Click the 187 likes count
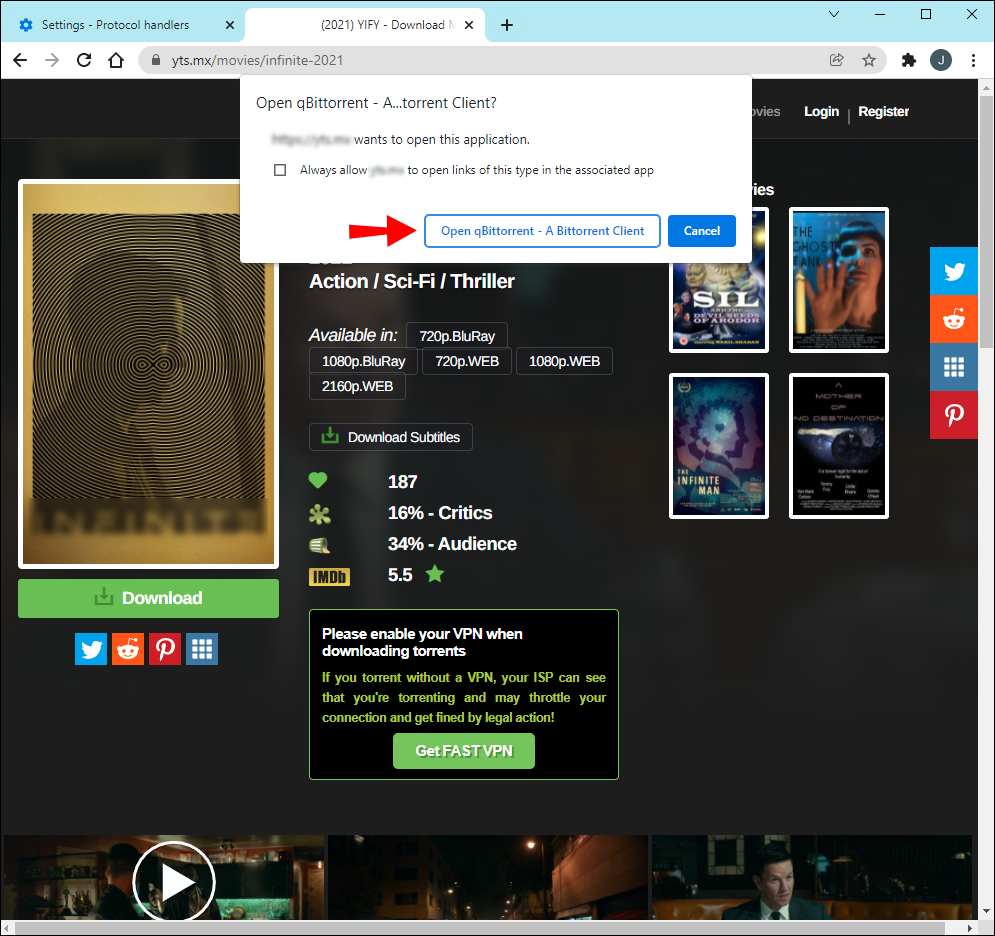The height and width of the screenshot is (936, 995). (402, 482)
